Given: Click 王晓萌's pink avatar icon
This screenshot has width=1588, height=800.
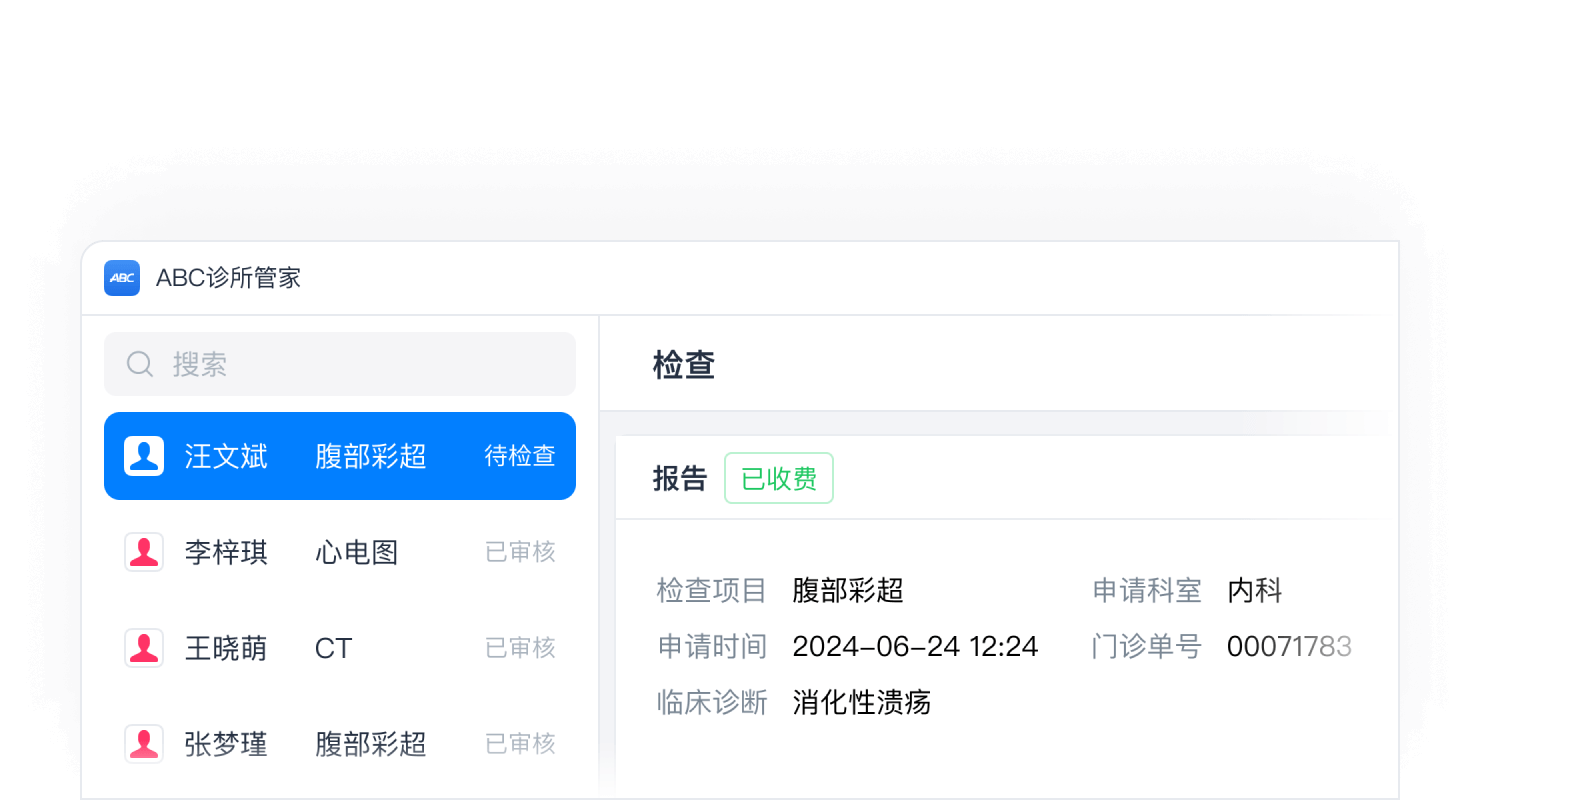Looking at the screenshot, I should pyautogui.click(x=144, y=648).
